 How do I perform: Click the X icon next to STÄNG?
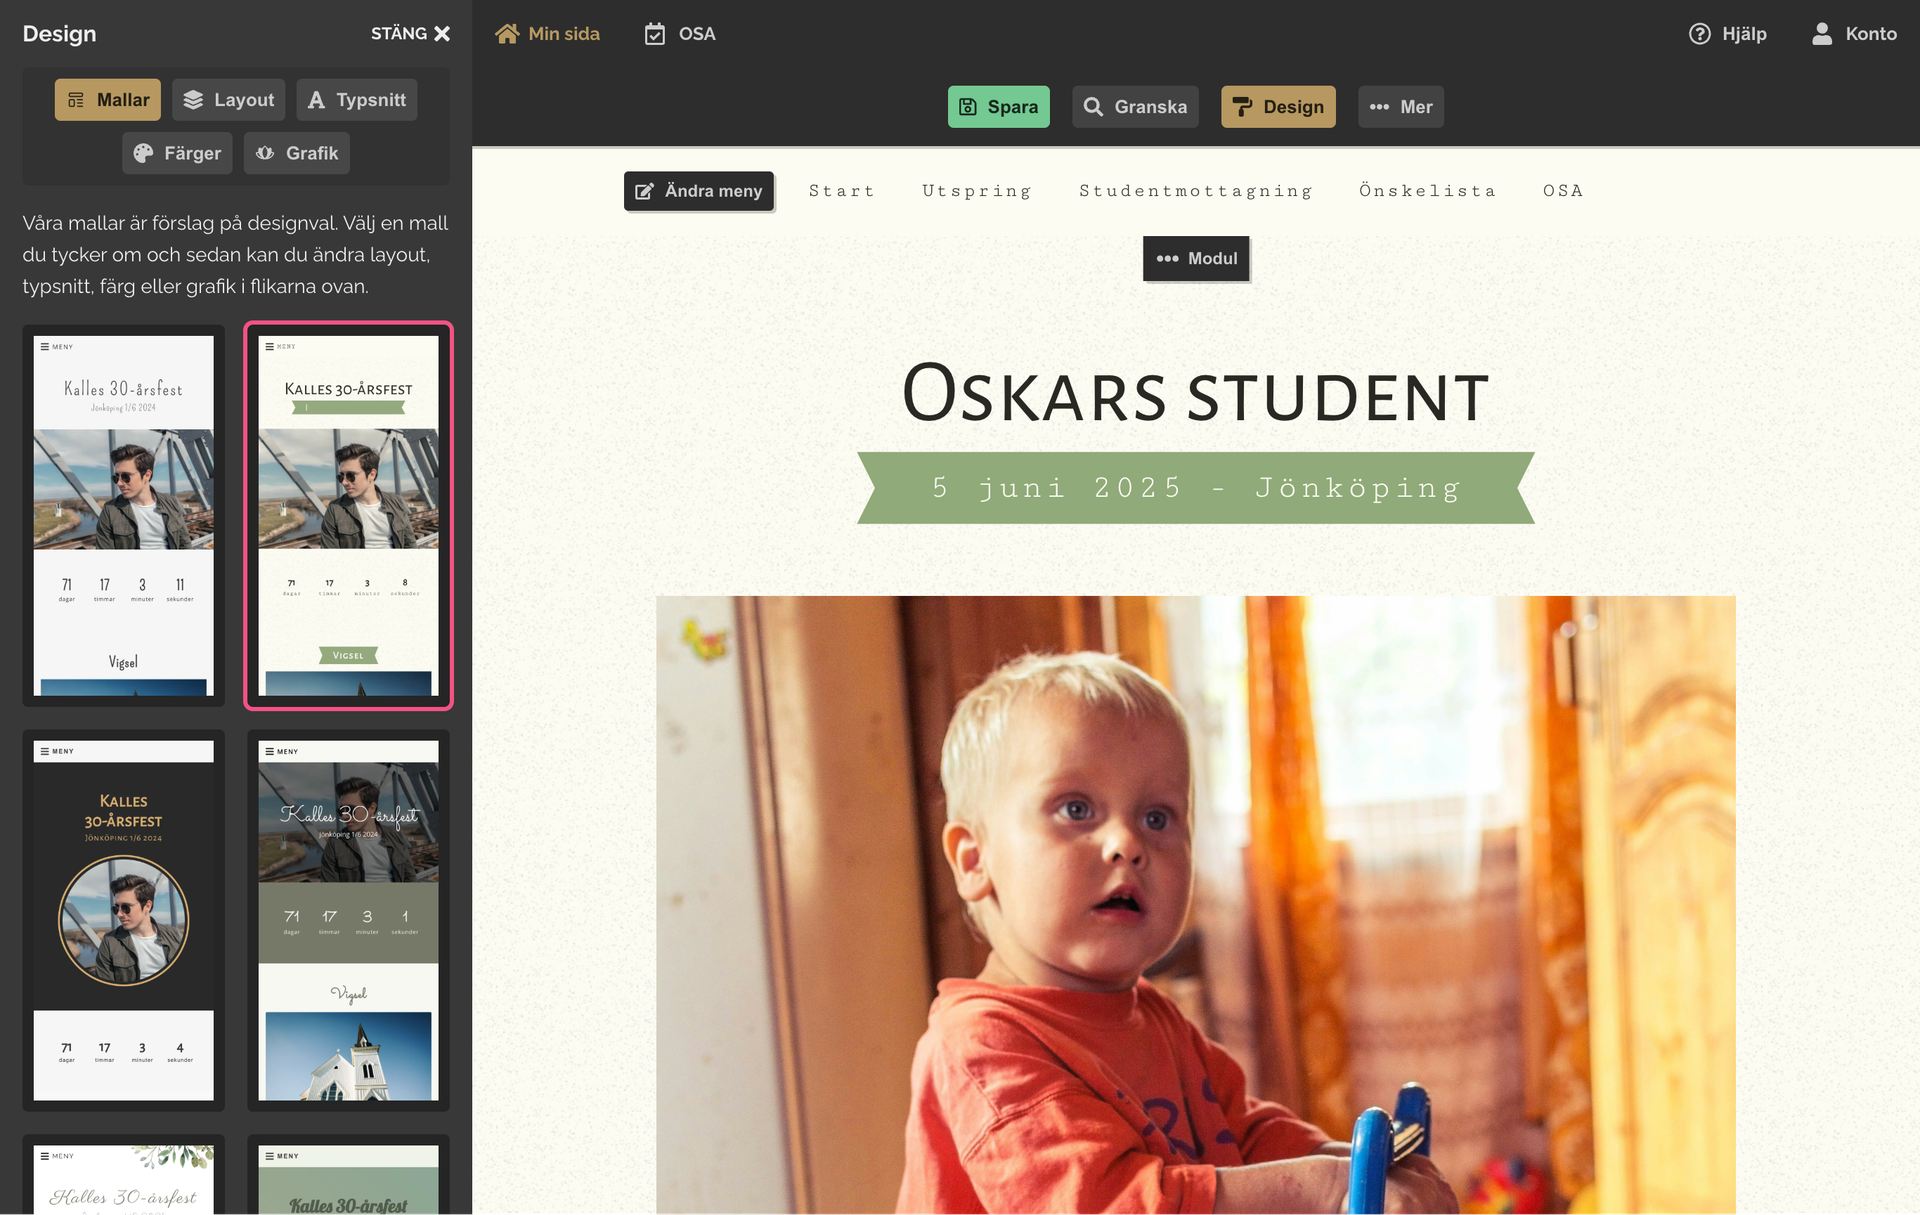click(x=442, y=33)
